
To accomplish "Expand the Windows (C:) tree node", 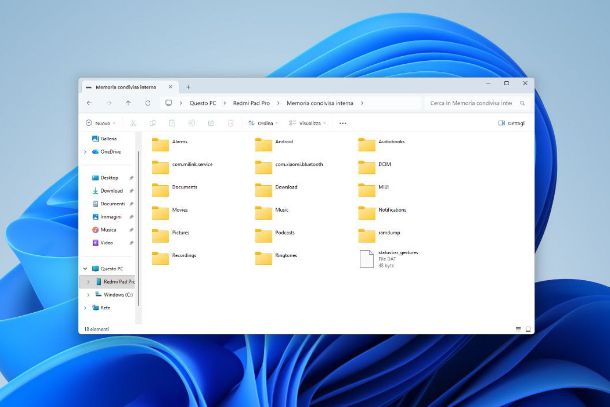I will point(88,295).
